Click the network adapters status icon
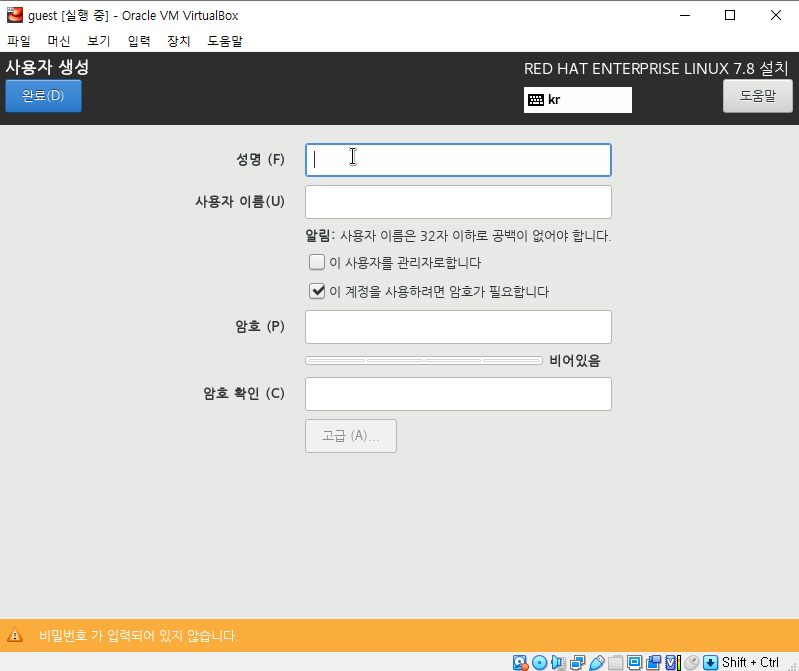799x671 pixels. pyautogui.click(x=577, y=662)
